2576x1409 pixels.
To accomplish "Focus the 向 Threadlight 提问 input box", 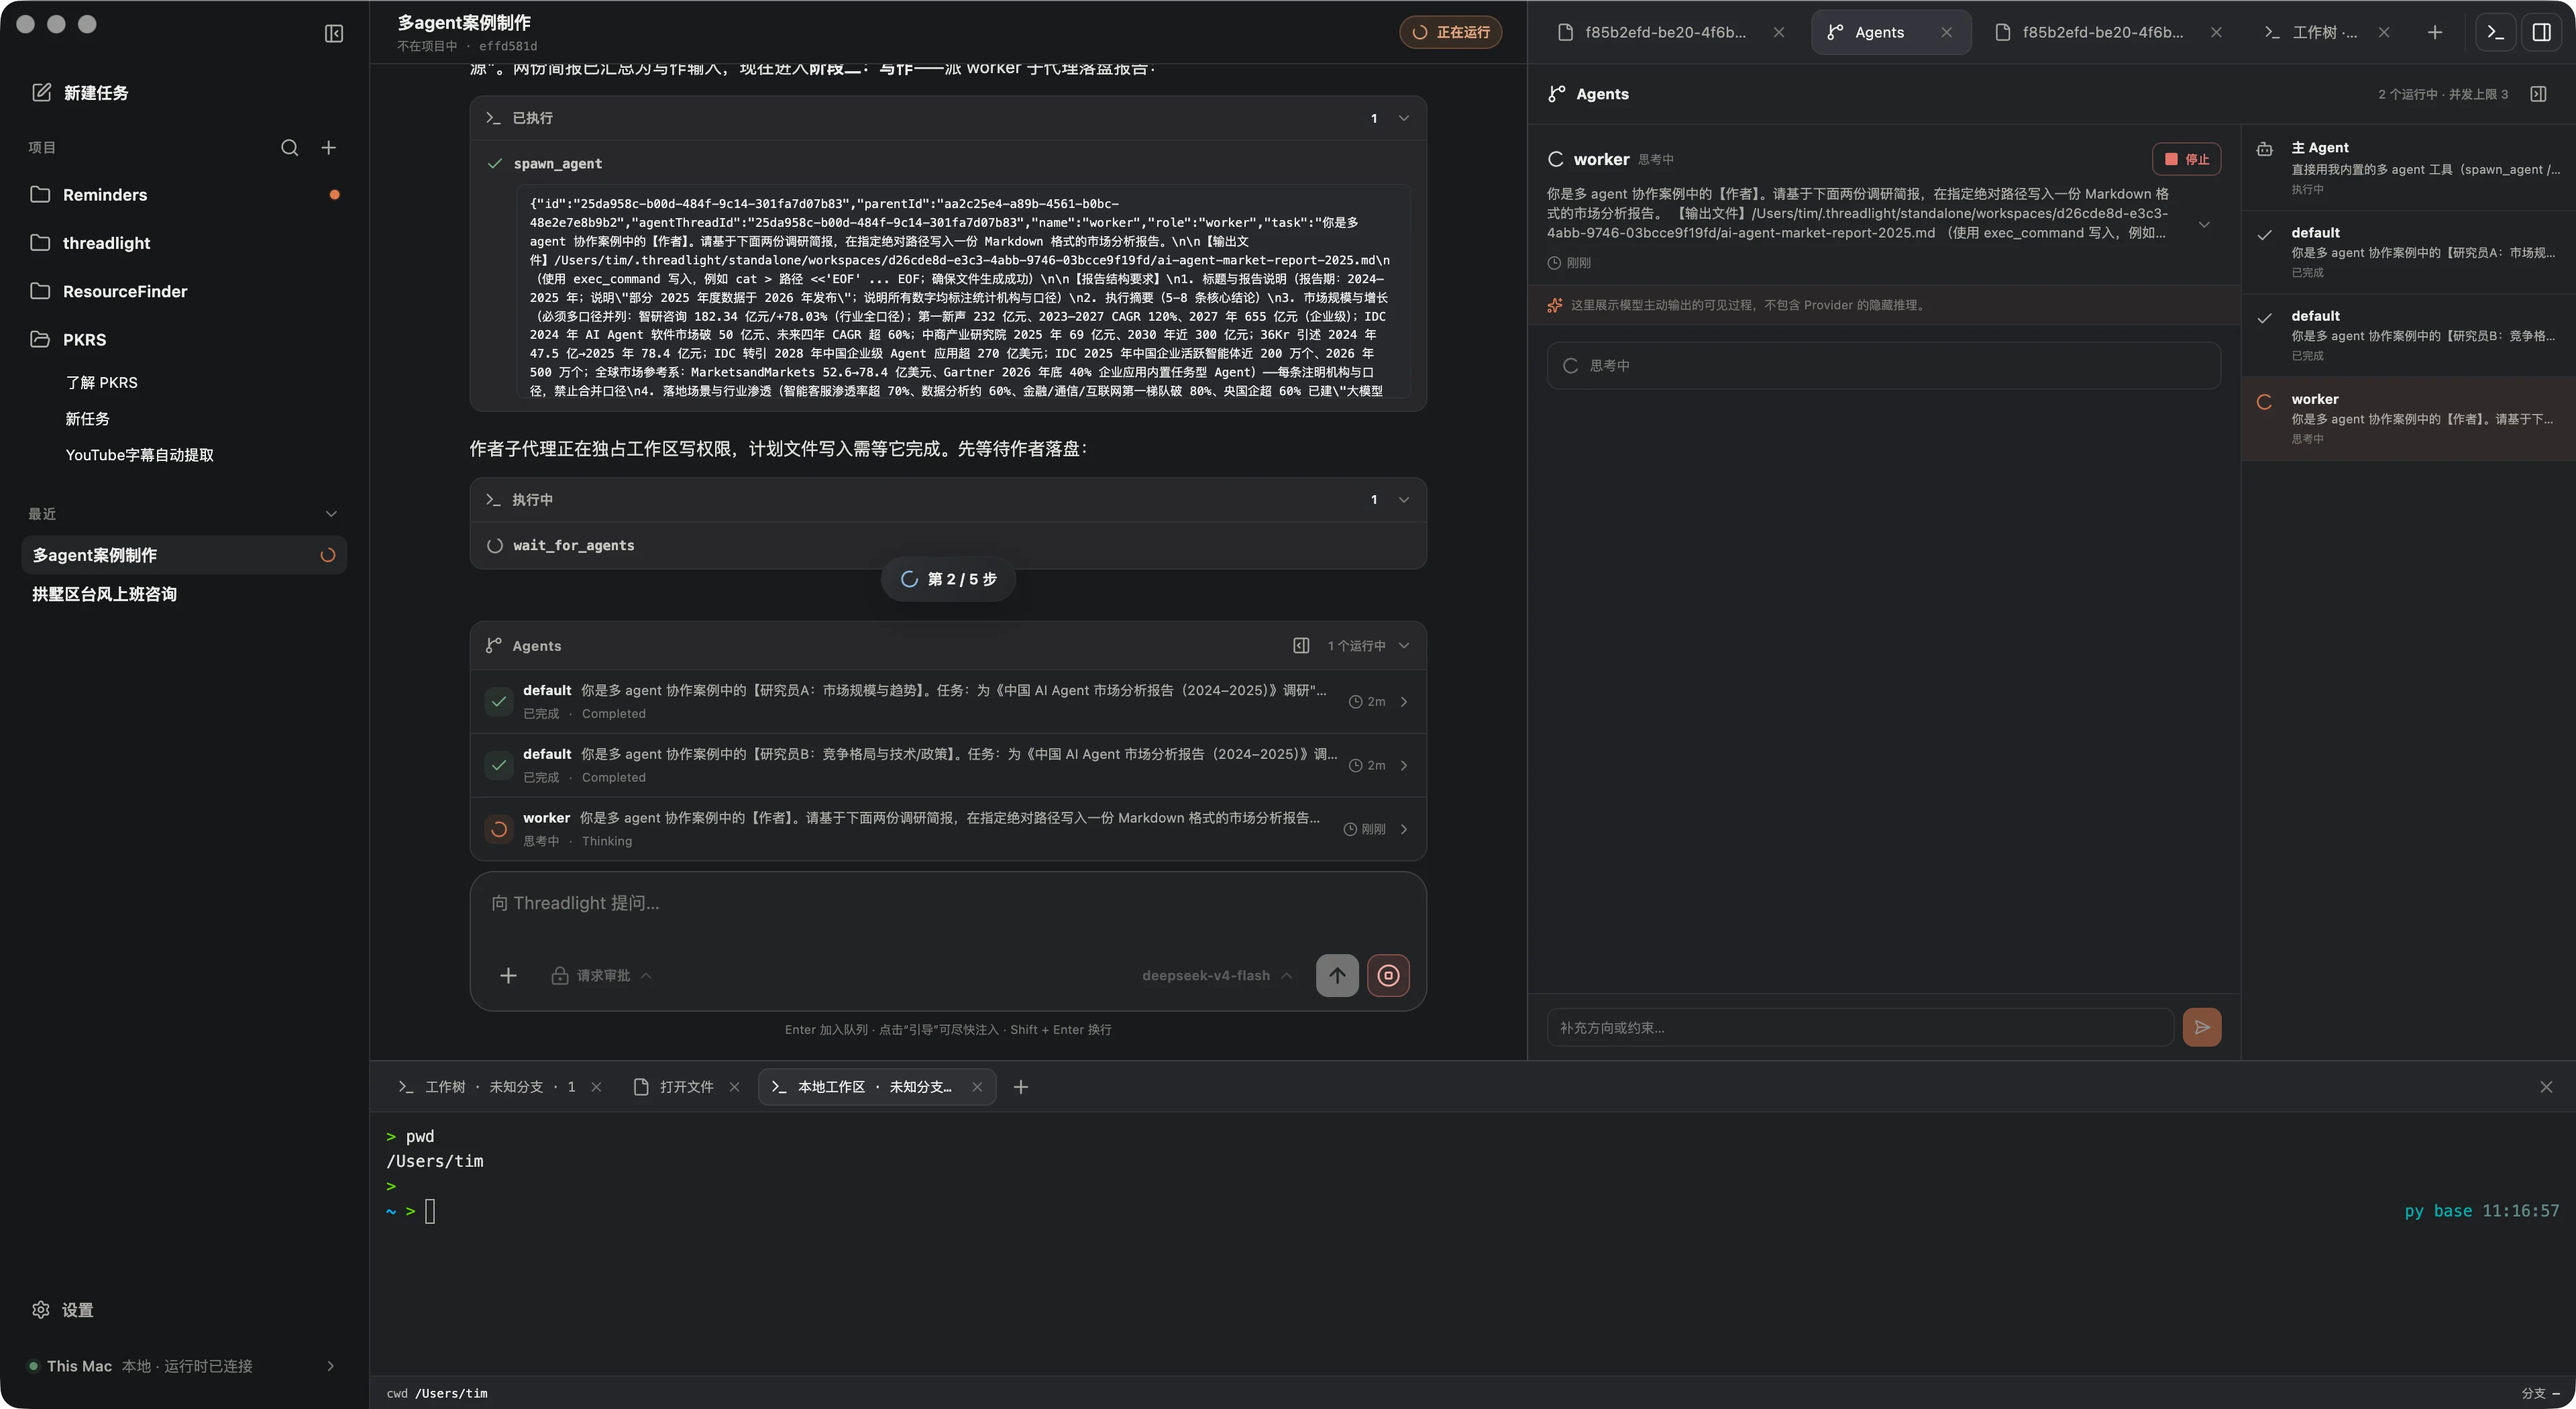I will click(948, 903).
